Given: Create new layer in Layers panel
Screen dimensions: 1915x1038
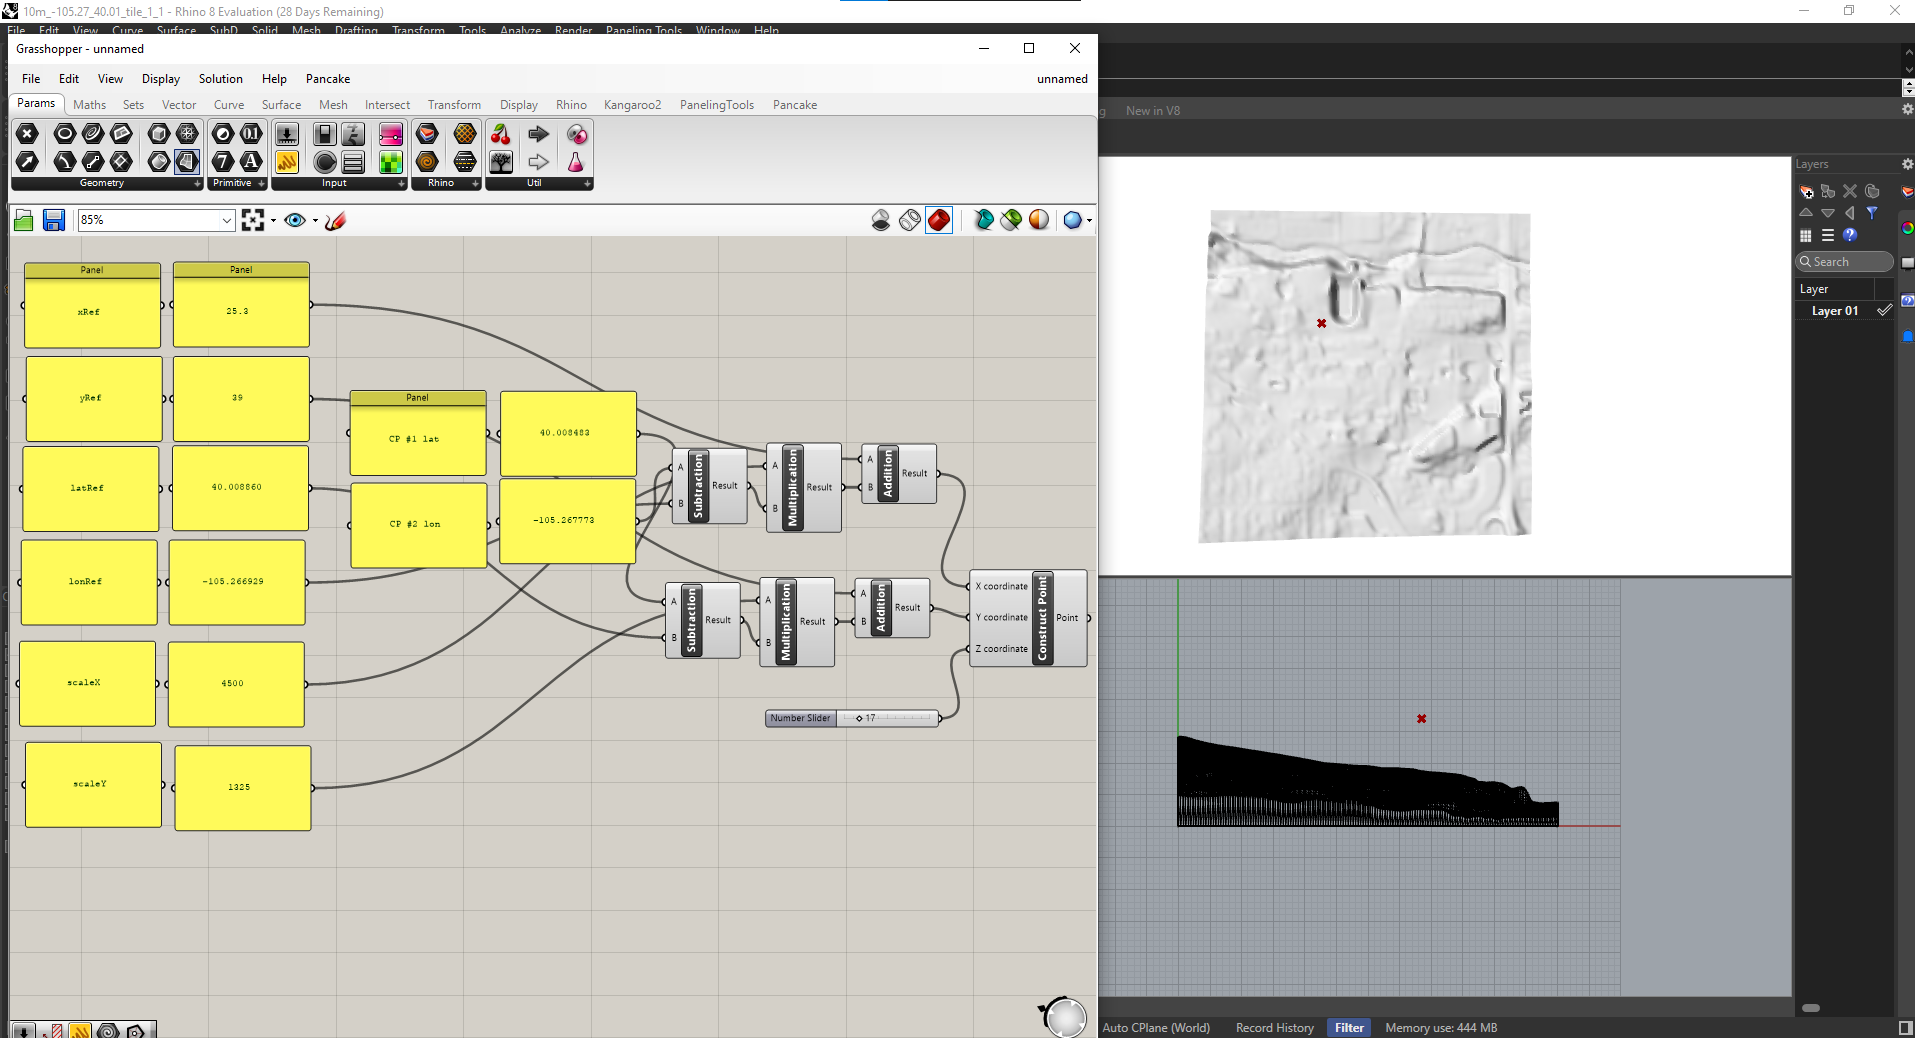Looking at the screenshot, I should (1806, 191).
